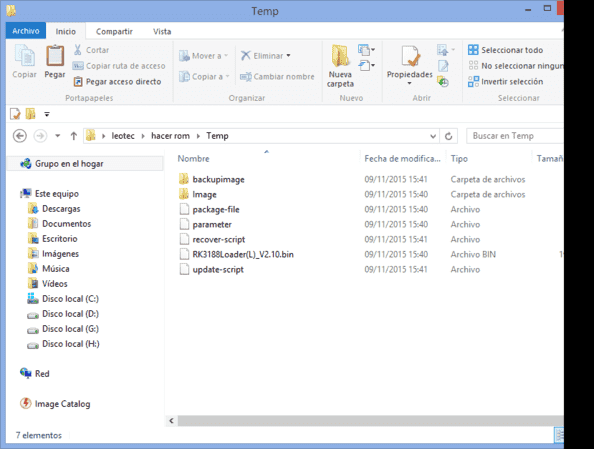Select the backupimage folder
The height and width of the screenshot is (449, 594).
219,180
